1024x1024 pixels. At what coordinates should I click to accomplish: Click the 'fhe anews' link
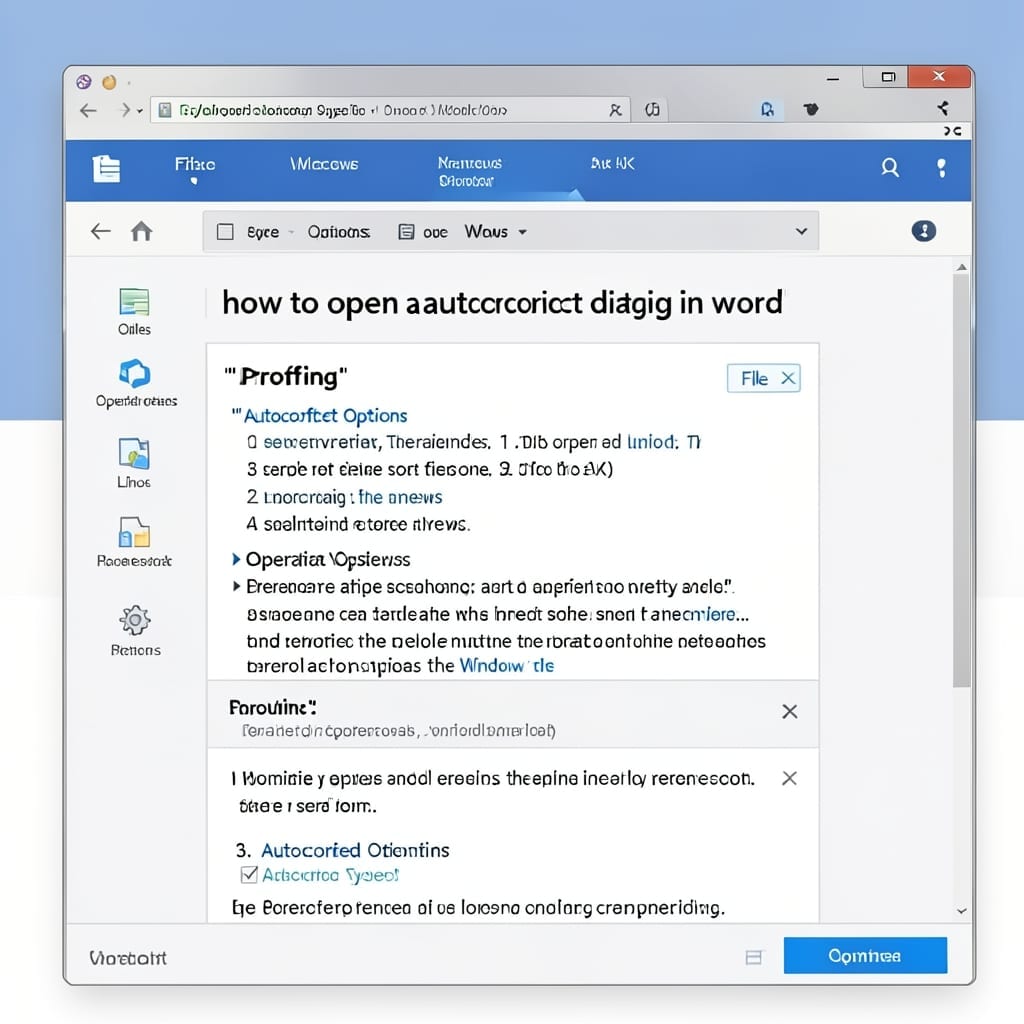pyautogui.click(x=400, y=498)
